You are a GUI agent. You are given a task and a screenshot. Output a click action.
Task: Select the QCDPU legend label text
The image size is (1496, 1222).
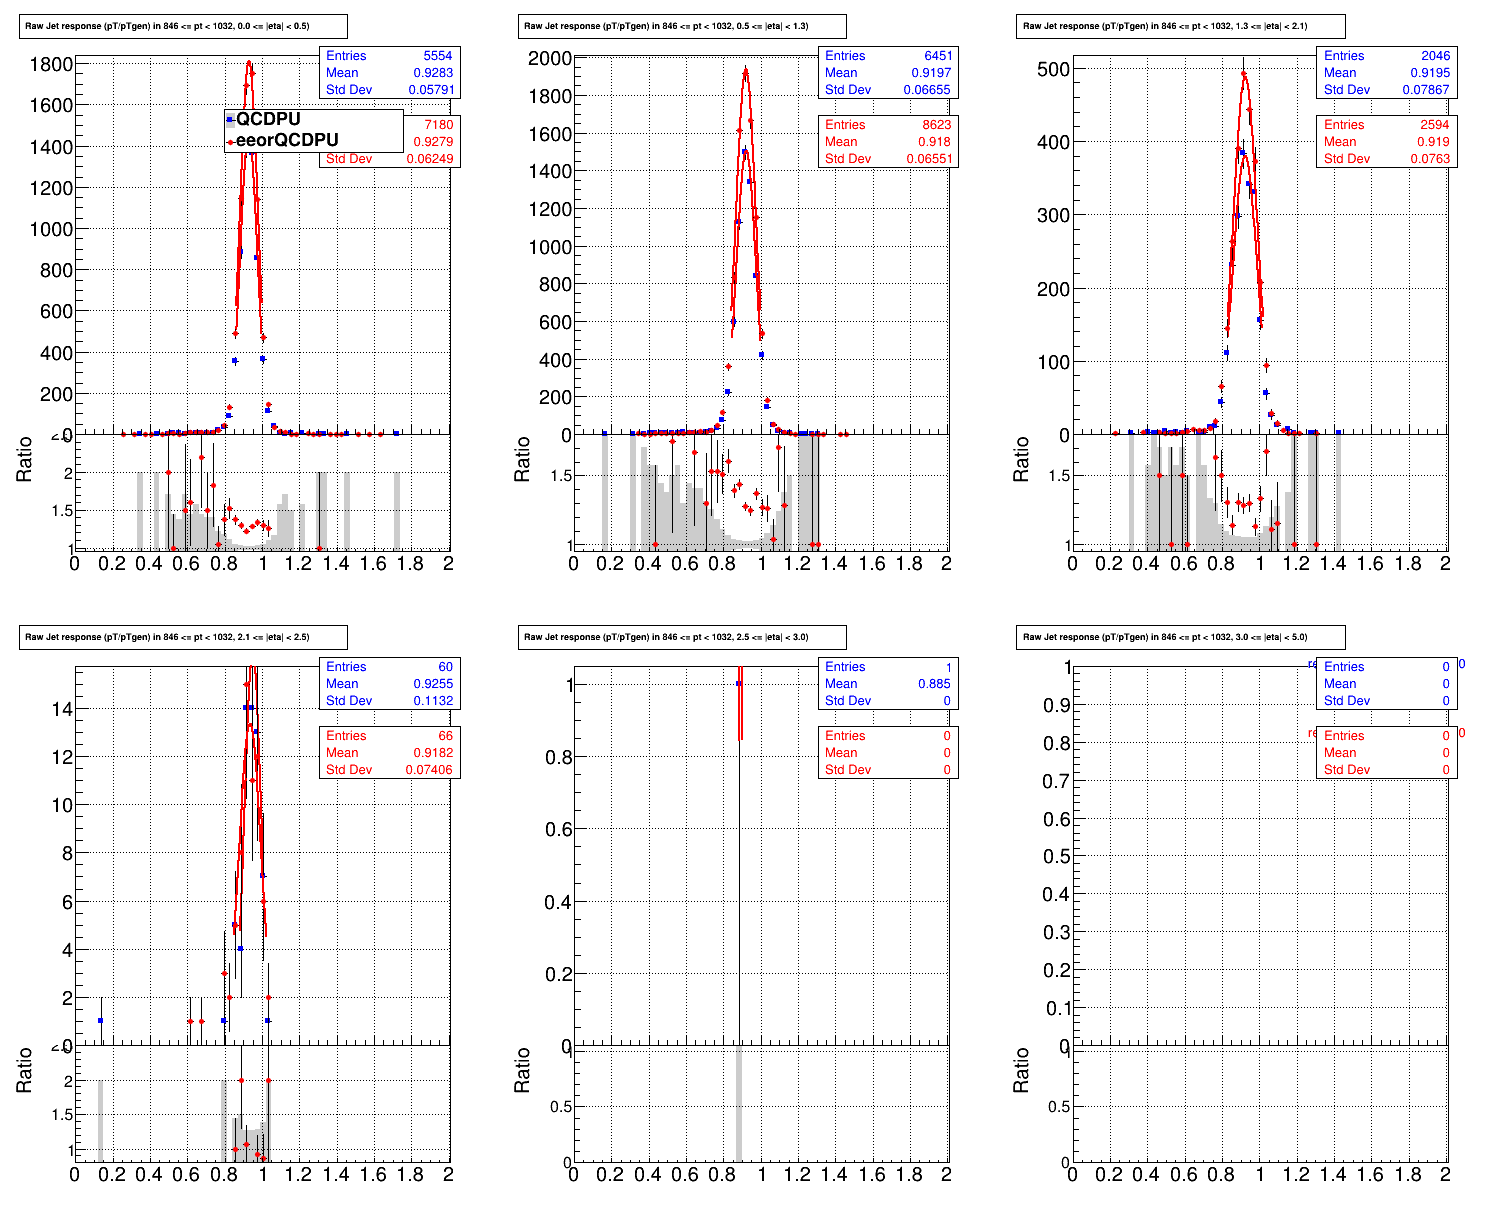[x=268, y=119]
